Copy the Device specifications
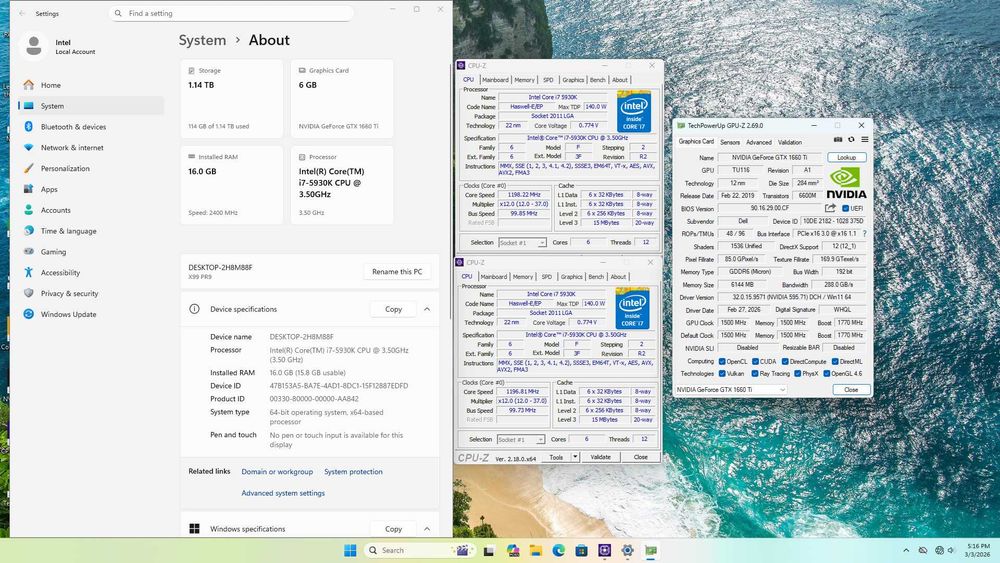The height and width of the screenshot is (563, 1000). tap(393, 309)
